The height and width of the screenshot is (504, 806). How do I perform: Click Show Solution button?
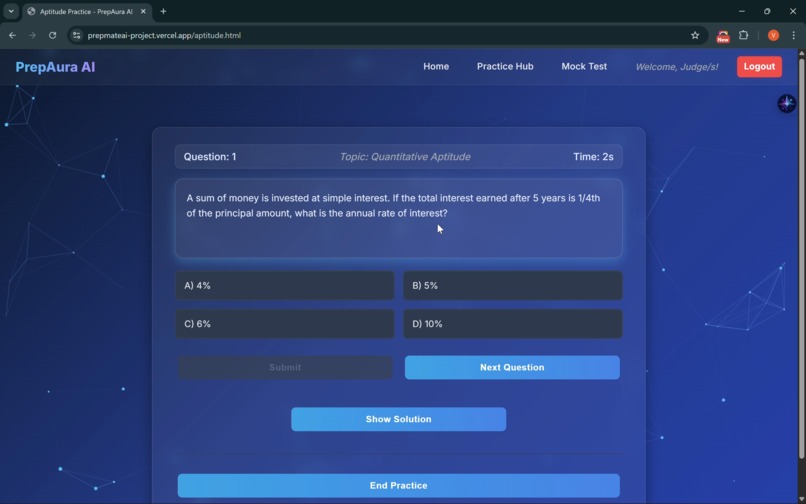(x=398, y=419)
